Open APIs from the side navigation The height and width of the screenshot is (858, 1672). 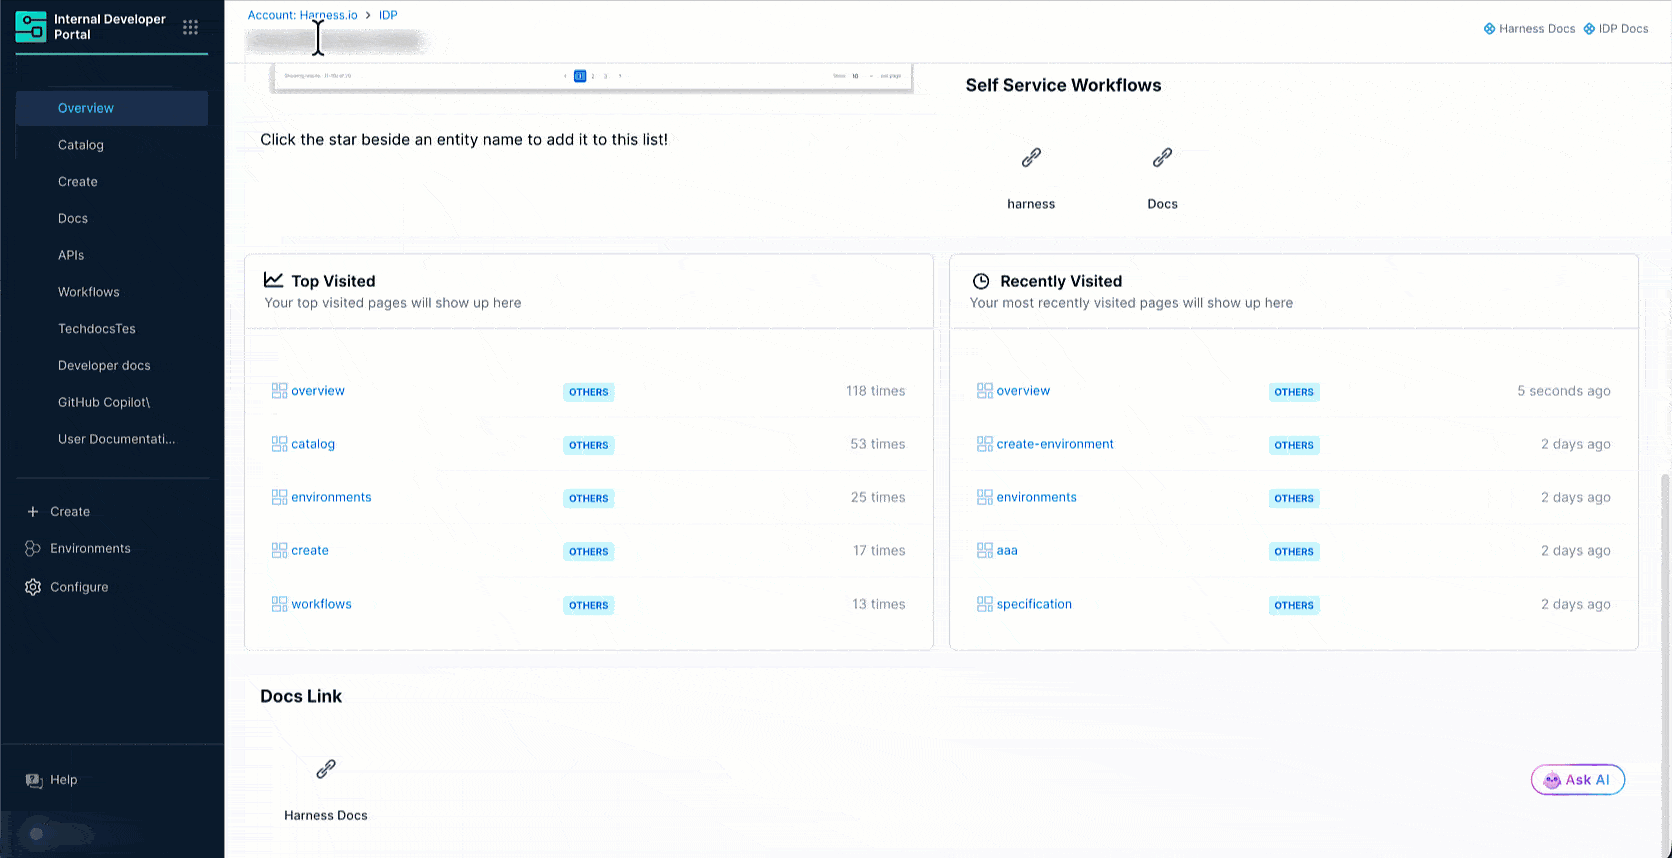point(71,255)
